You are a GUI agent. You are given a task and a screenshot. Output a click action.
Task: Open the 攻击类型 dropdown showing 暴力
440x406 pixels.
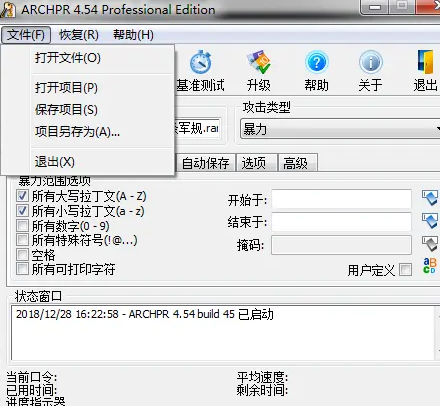pos(340,129)
